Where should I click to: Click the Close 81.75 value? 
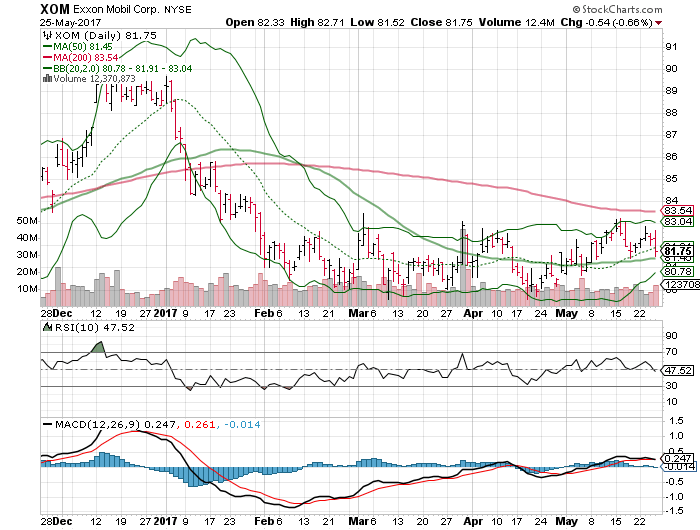click(x=441, y=22)
